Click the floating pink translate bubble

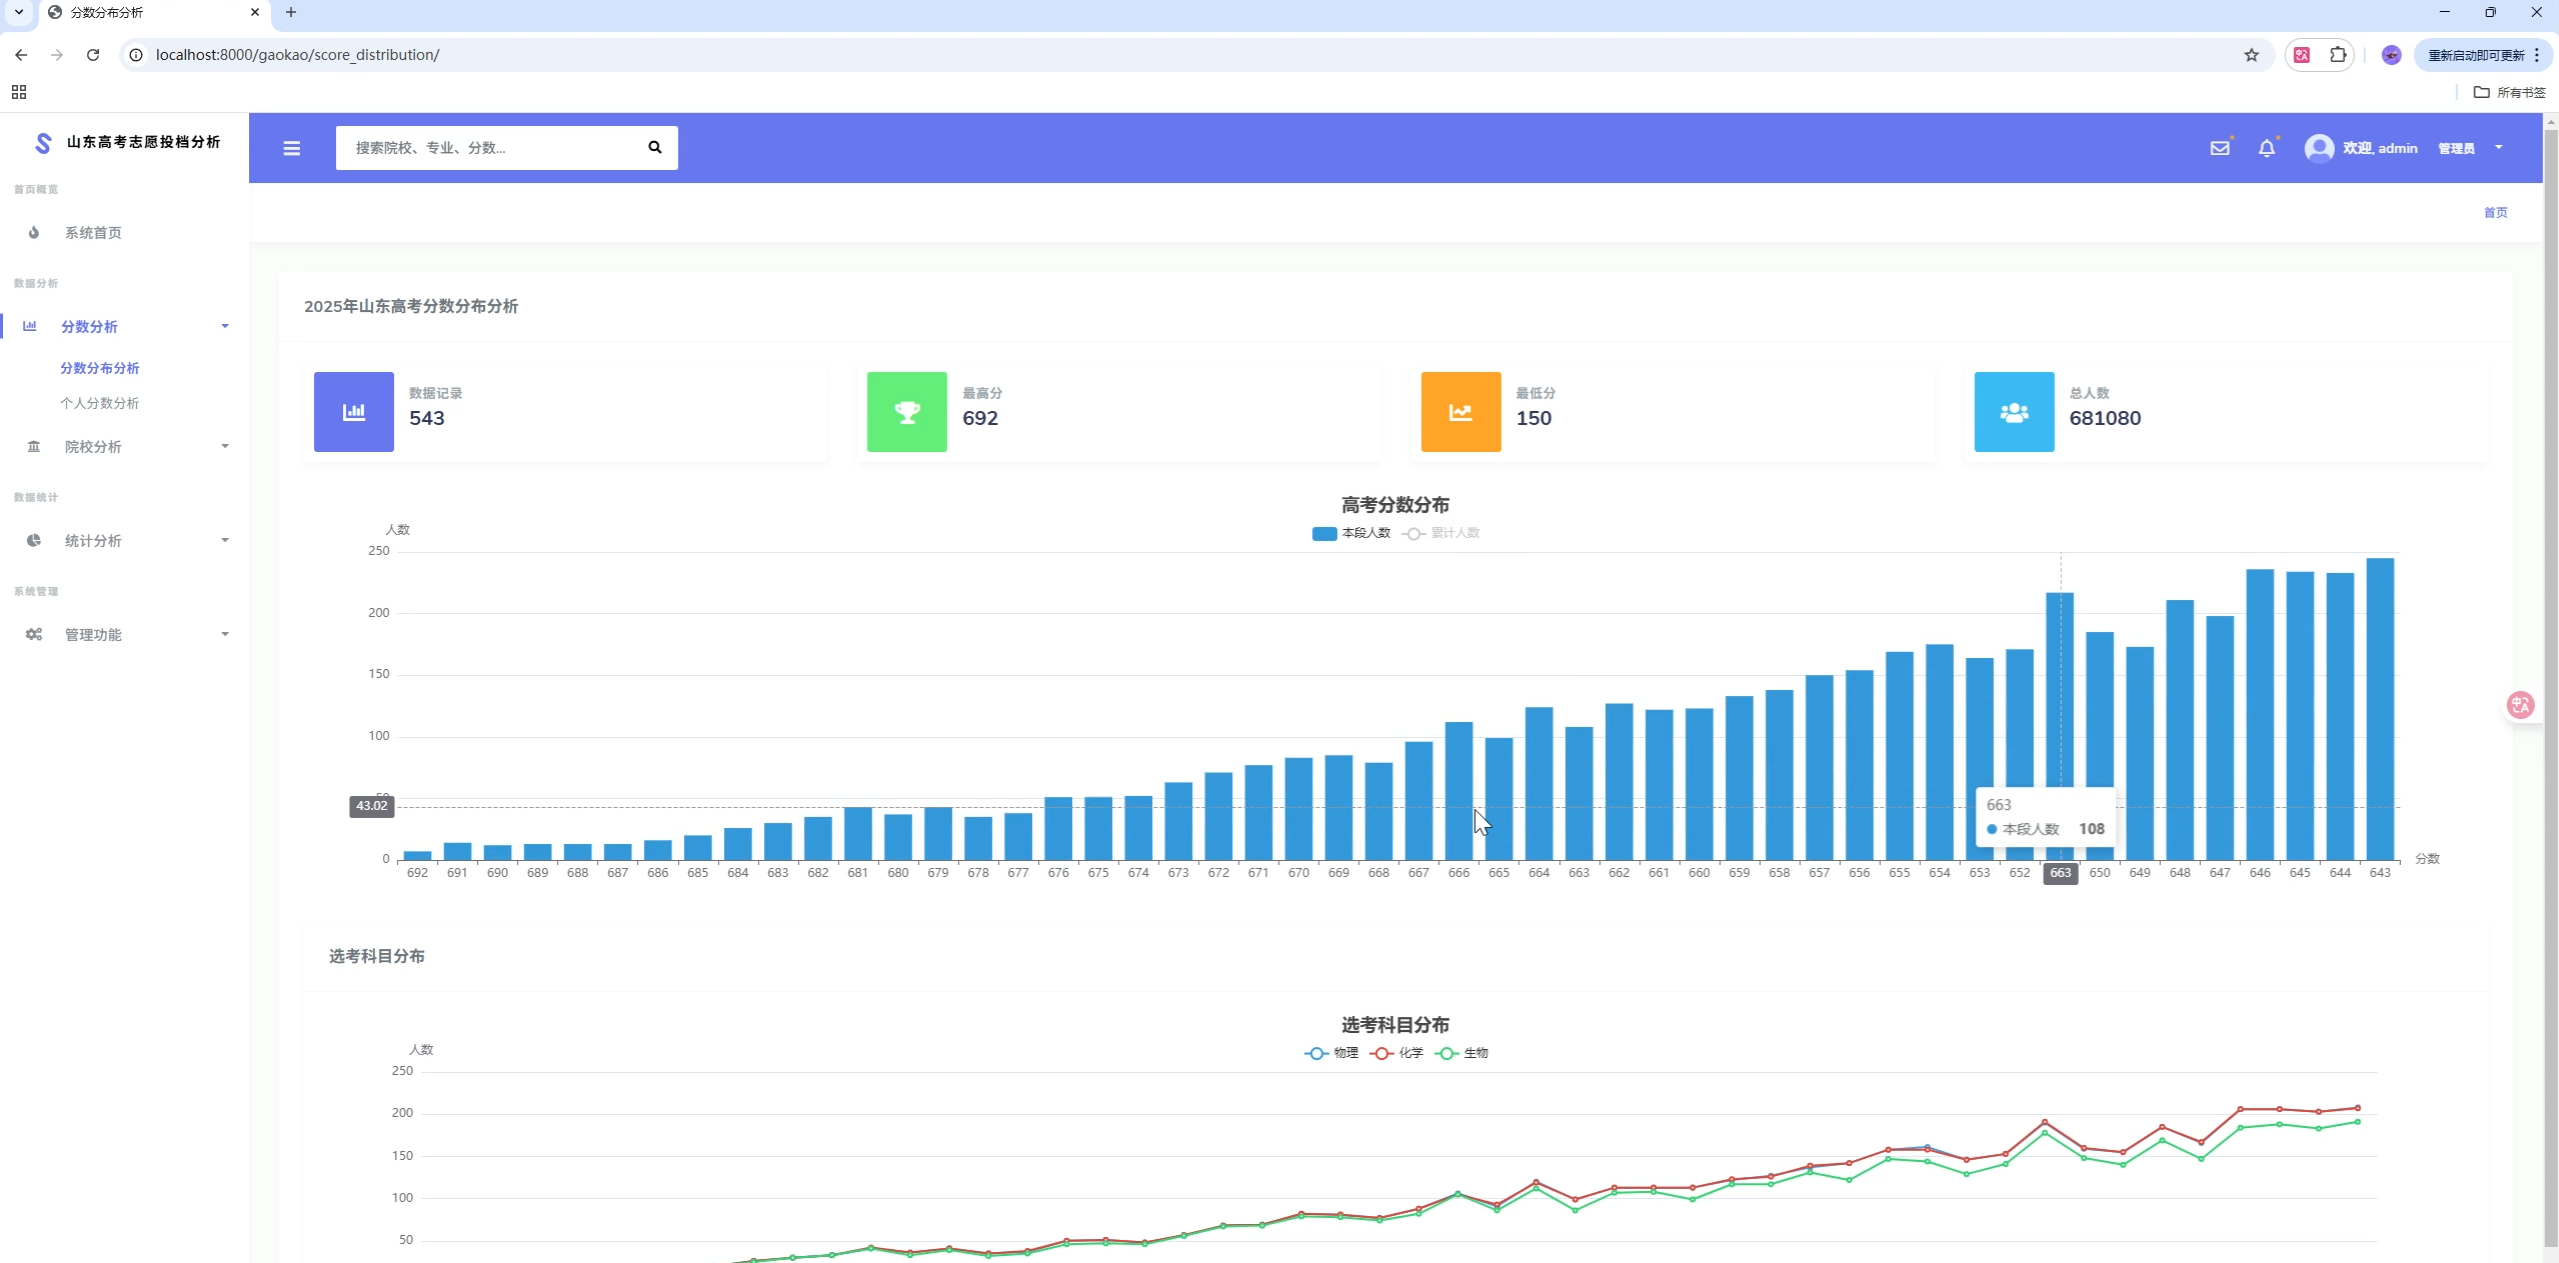pos(2520,705)
